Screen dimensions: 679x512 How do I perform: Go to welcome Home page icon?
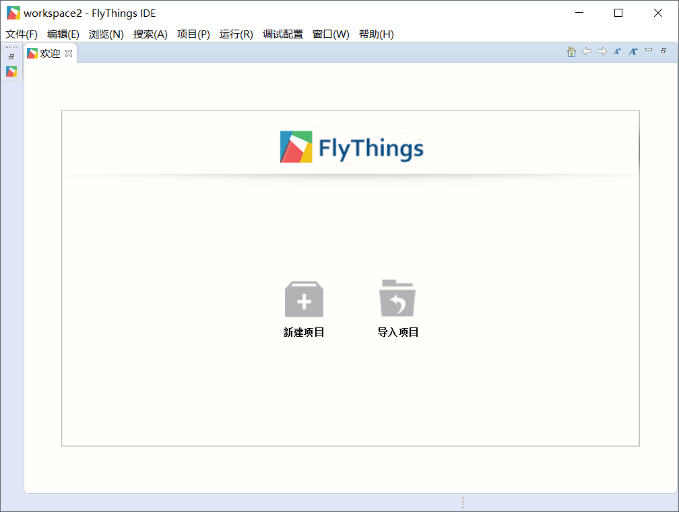[x=571, y=52]
